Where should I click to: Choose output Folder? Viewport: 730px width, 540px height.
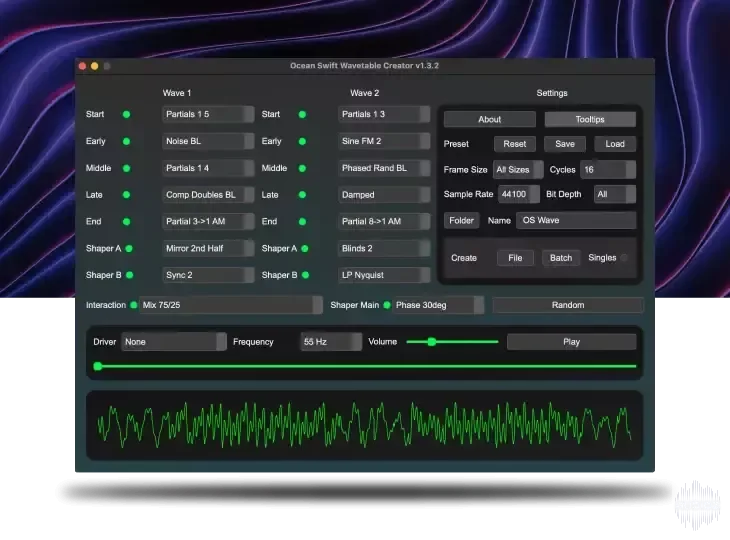pyautogui.click(x=461, y=221)
